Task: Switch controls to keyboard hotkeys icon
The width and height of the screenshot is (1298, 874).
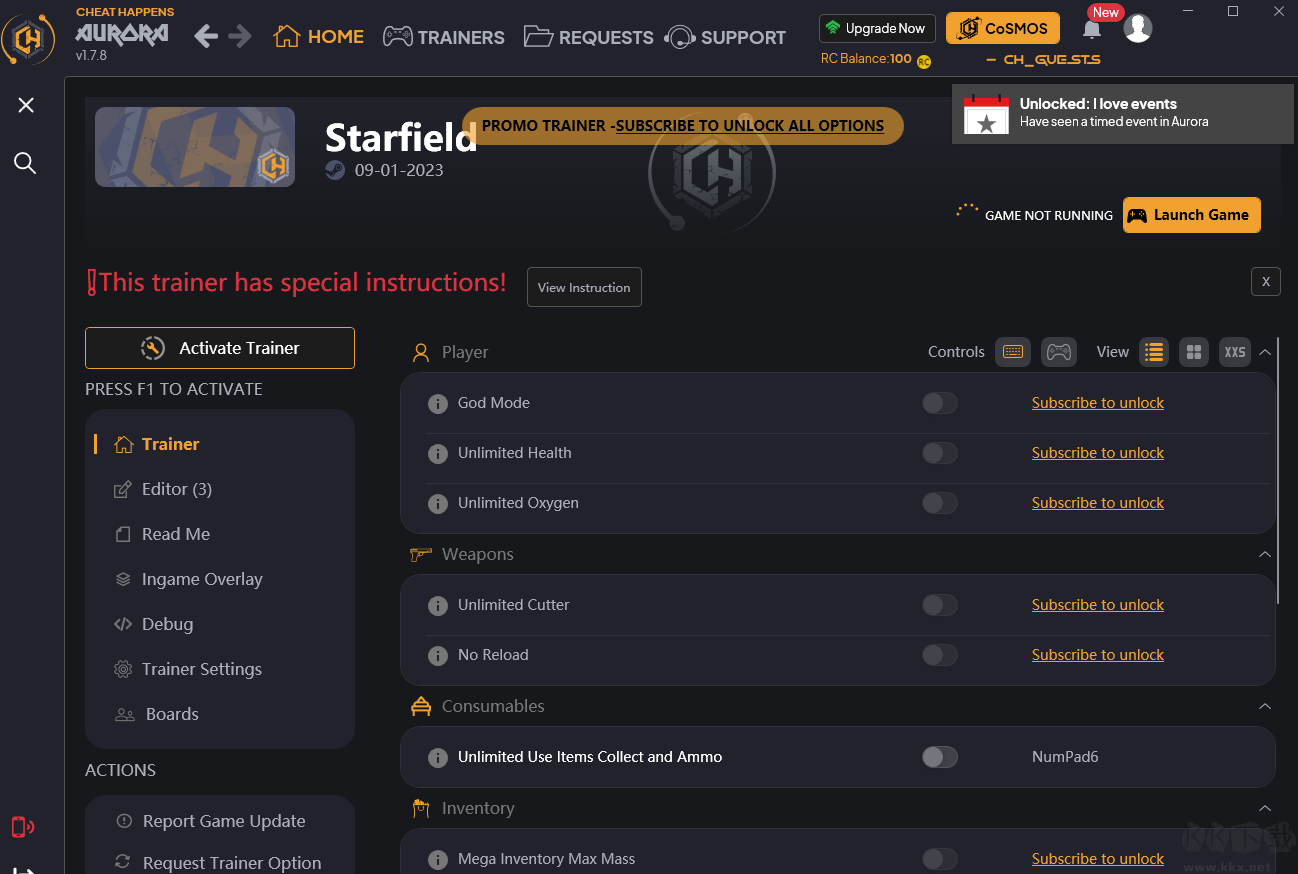Action: pos(1013,352)
